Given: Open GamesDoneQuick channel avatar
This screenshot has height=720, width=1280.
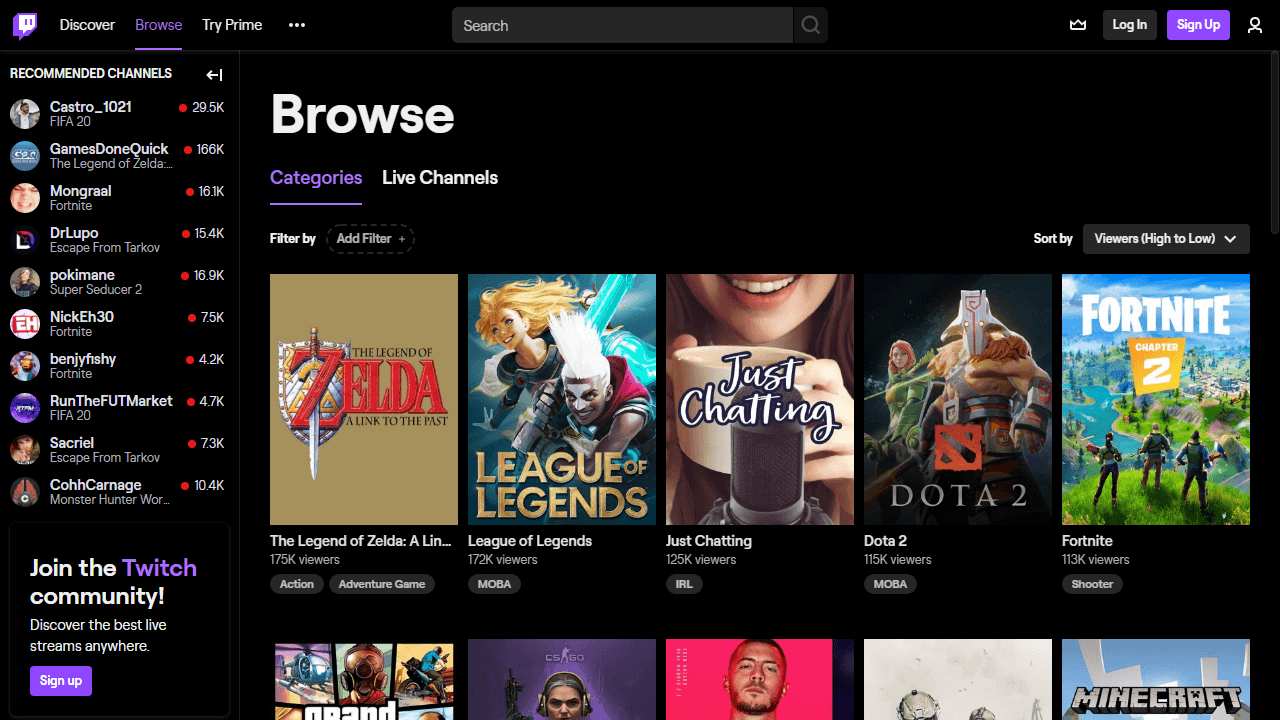Looking at the screenshot, I should tap(25, 156).
